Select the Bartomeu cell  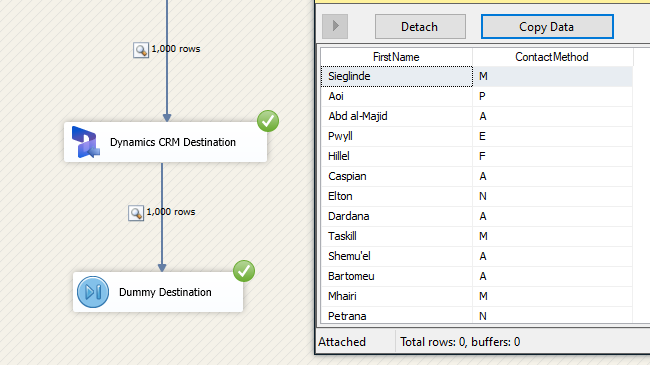(x=397, y=276)
